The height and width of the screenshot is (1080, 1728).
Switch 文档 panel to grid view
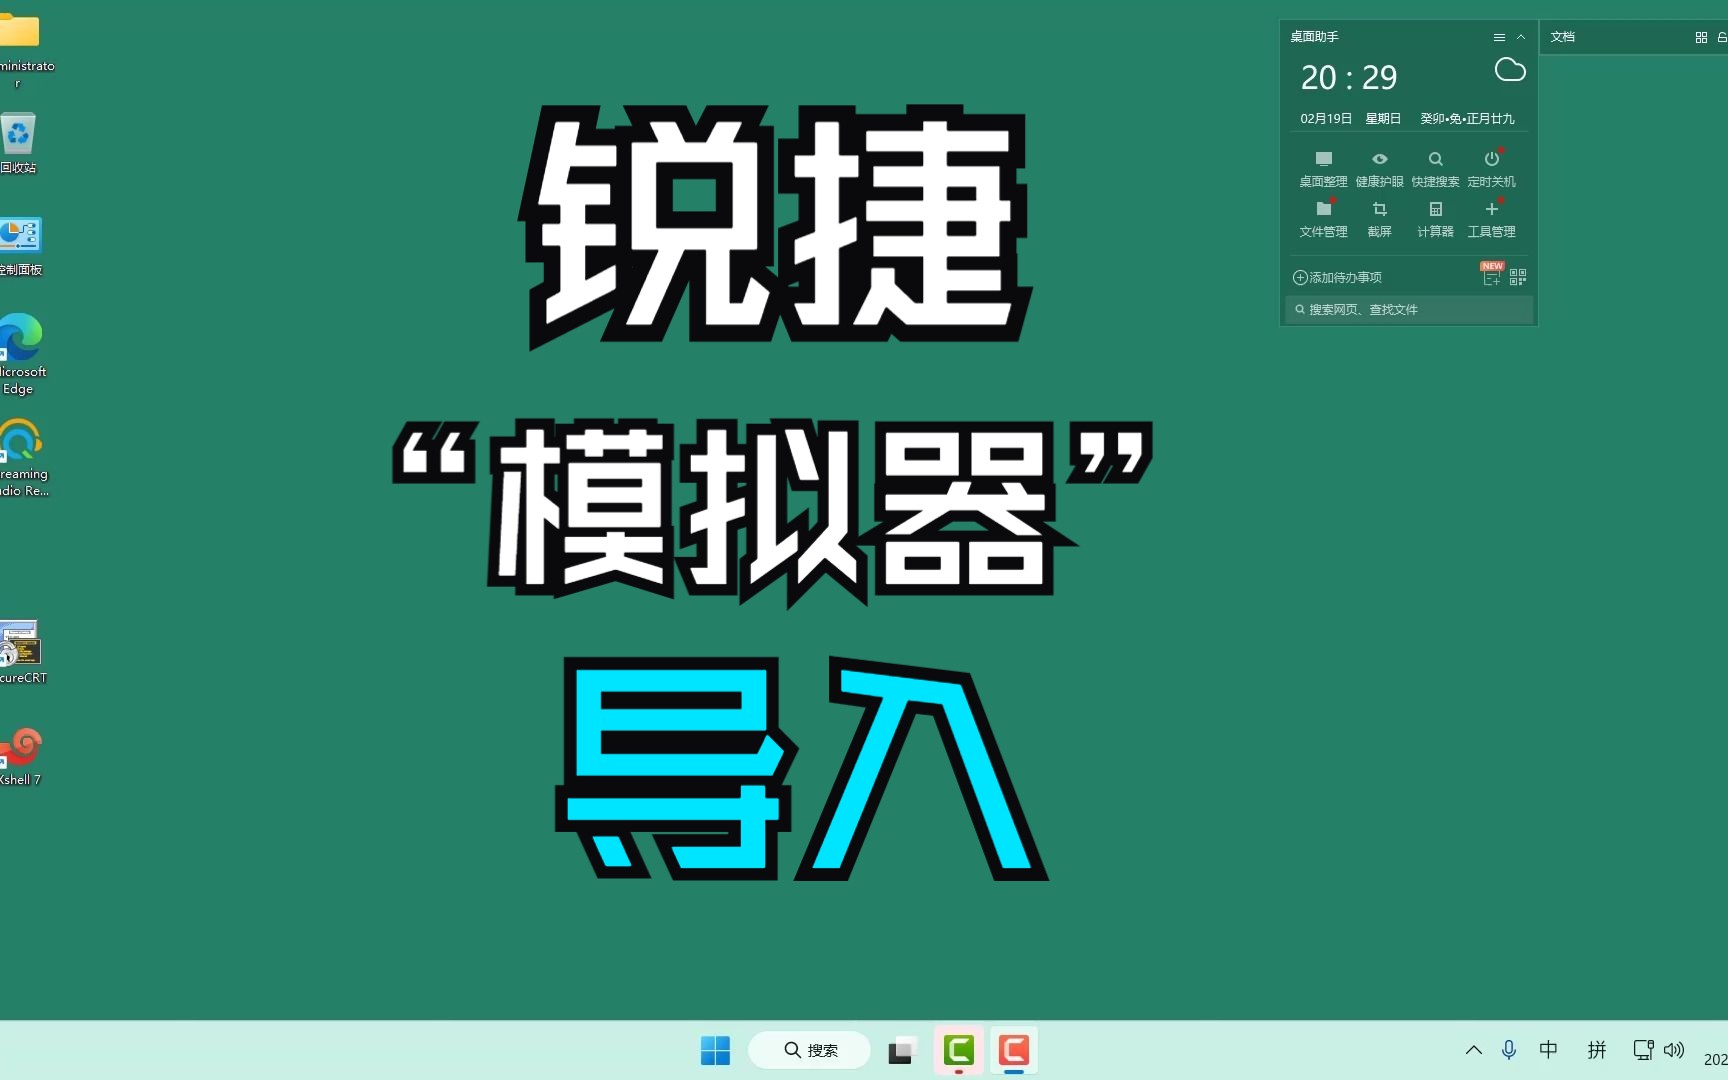(1701, 37)
